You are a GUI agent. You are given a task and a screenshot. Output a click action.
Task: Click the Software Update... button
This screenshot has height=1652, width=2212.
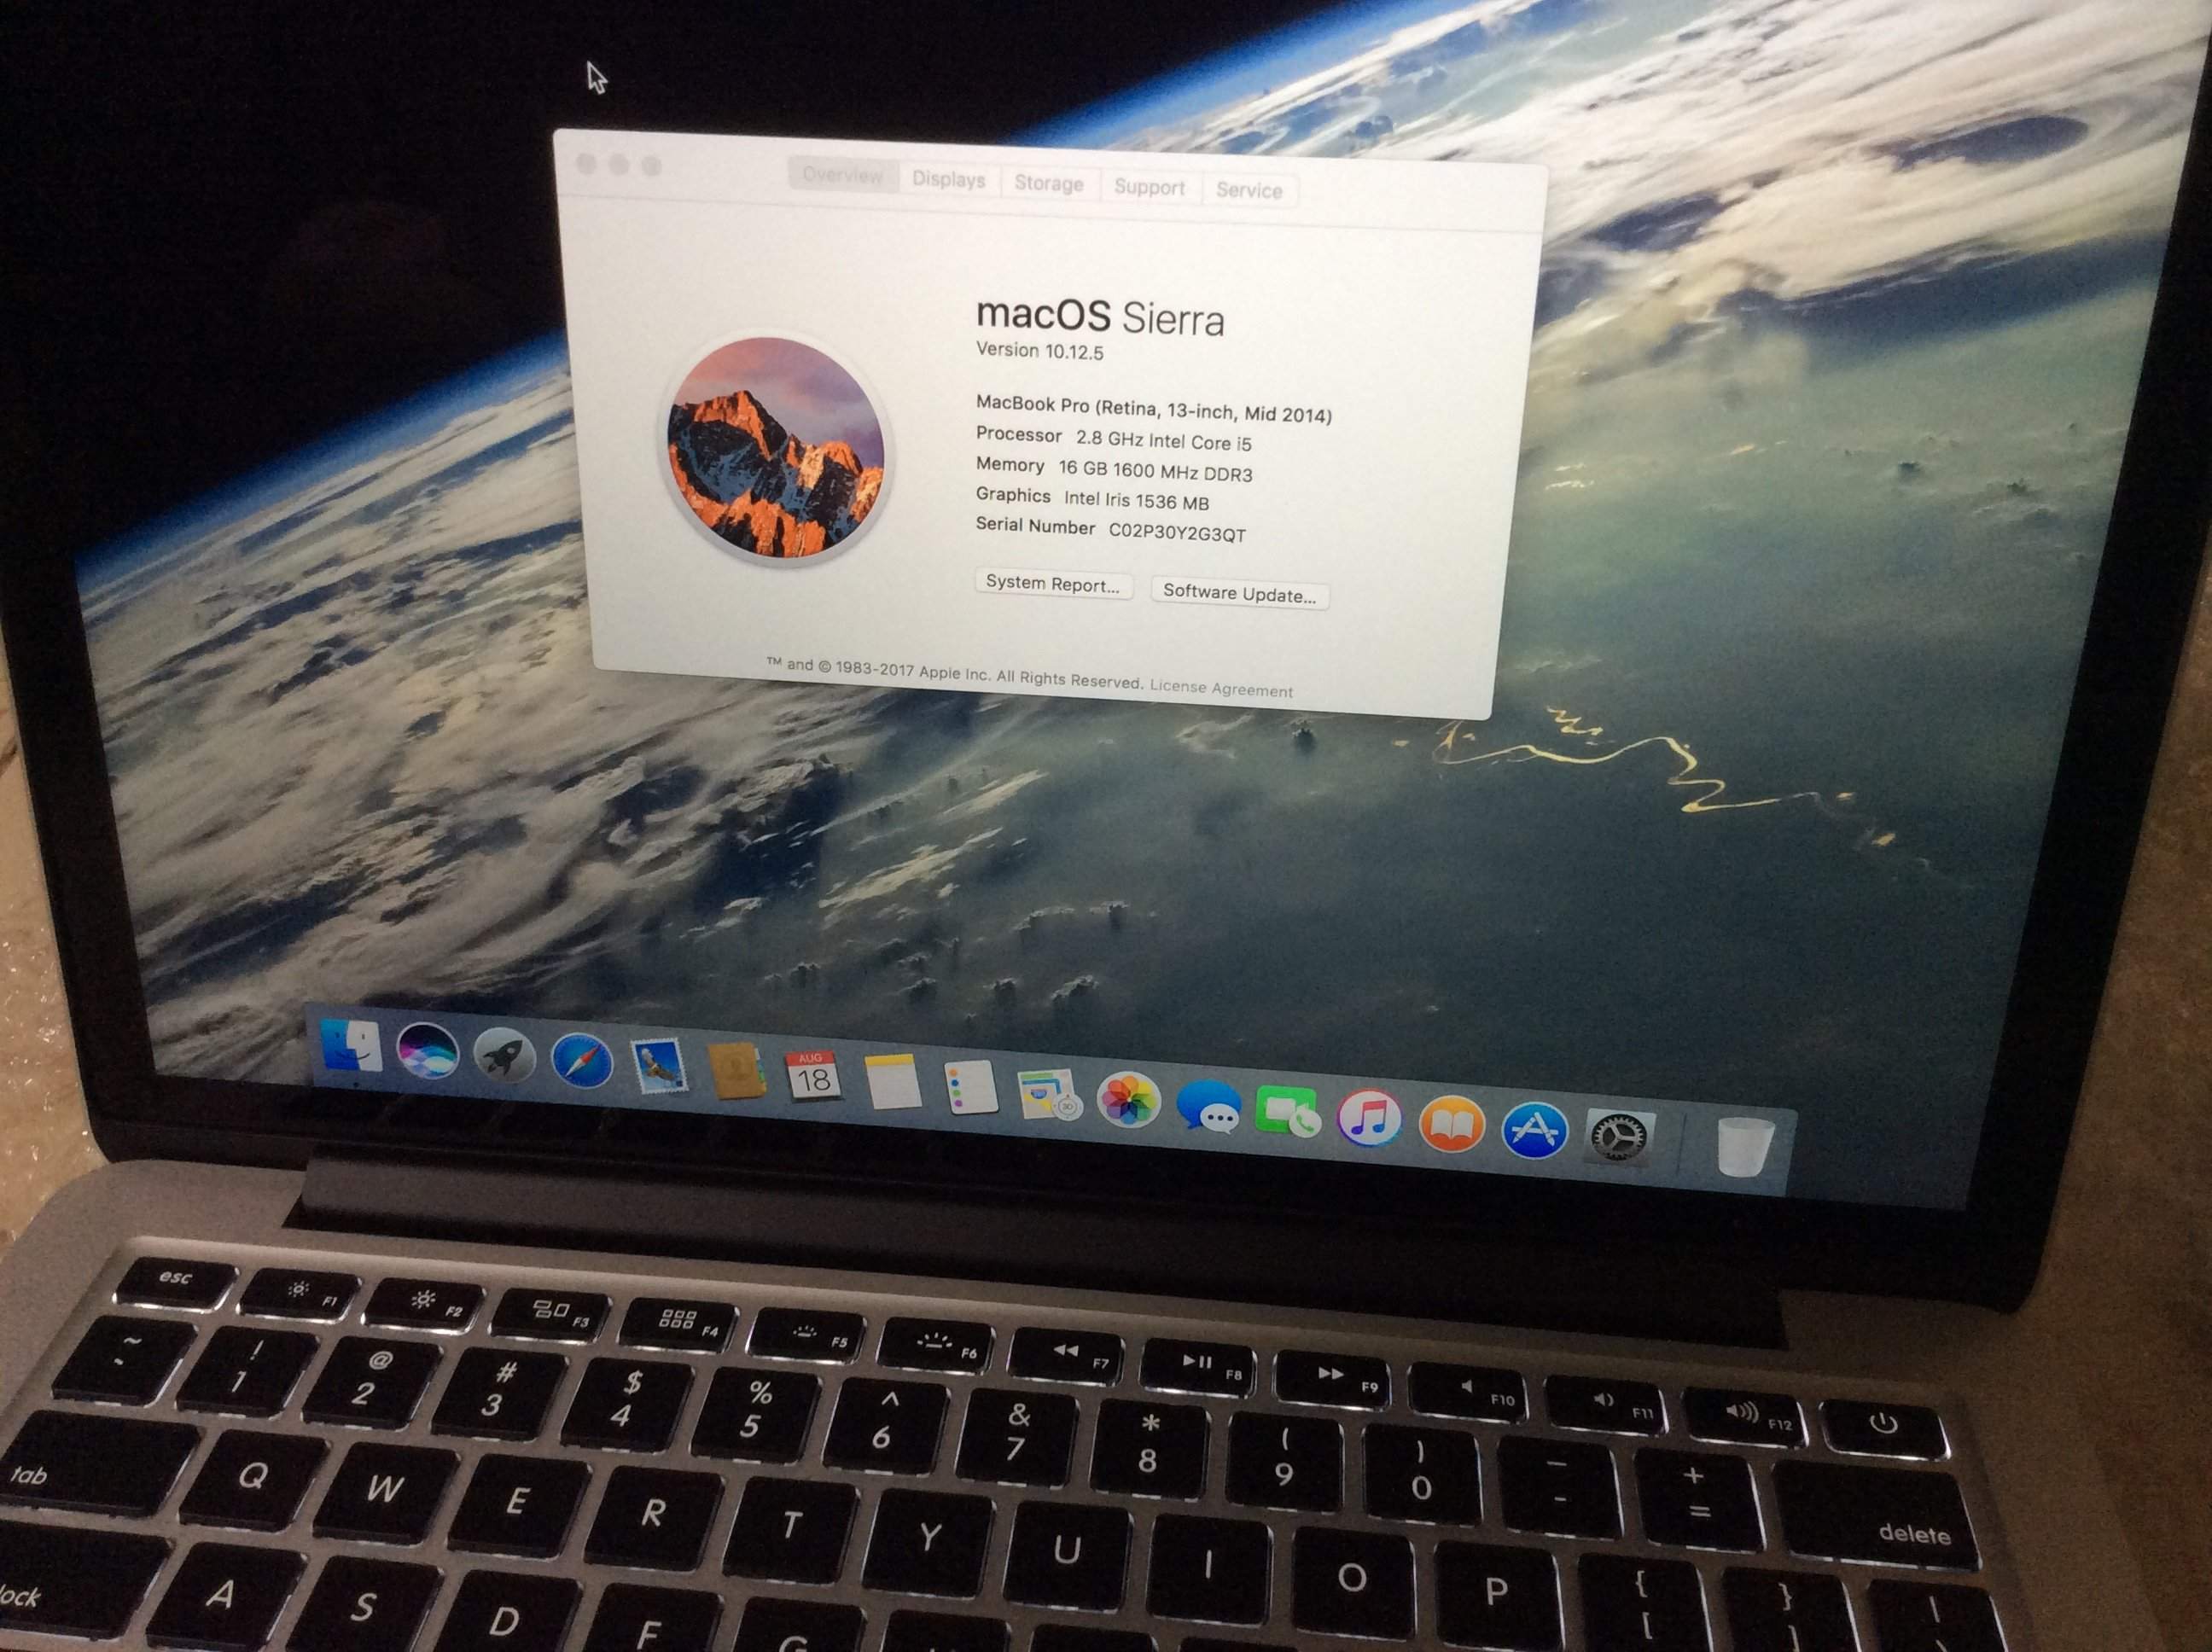coord(1239,594)
